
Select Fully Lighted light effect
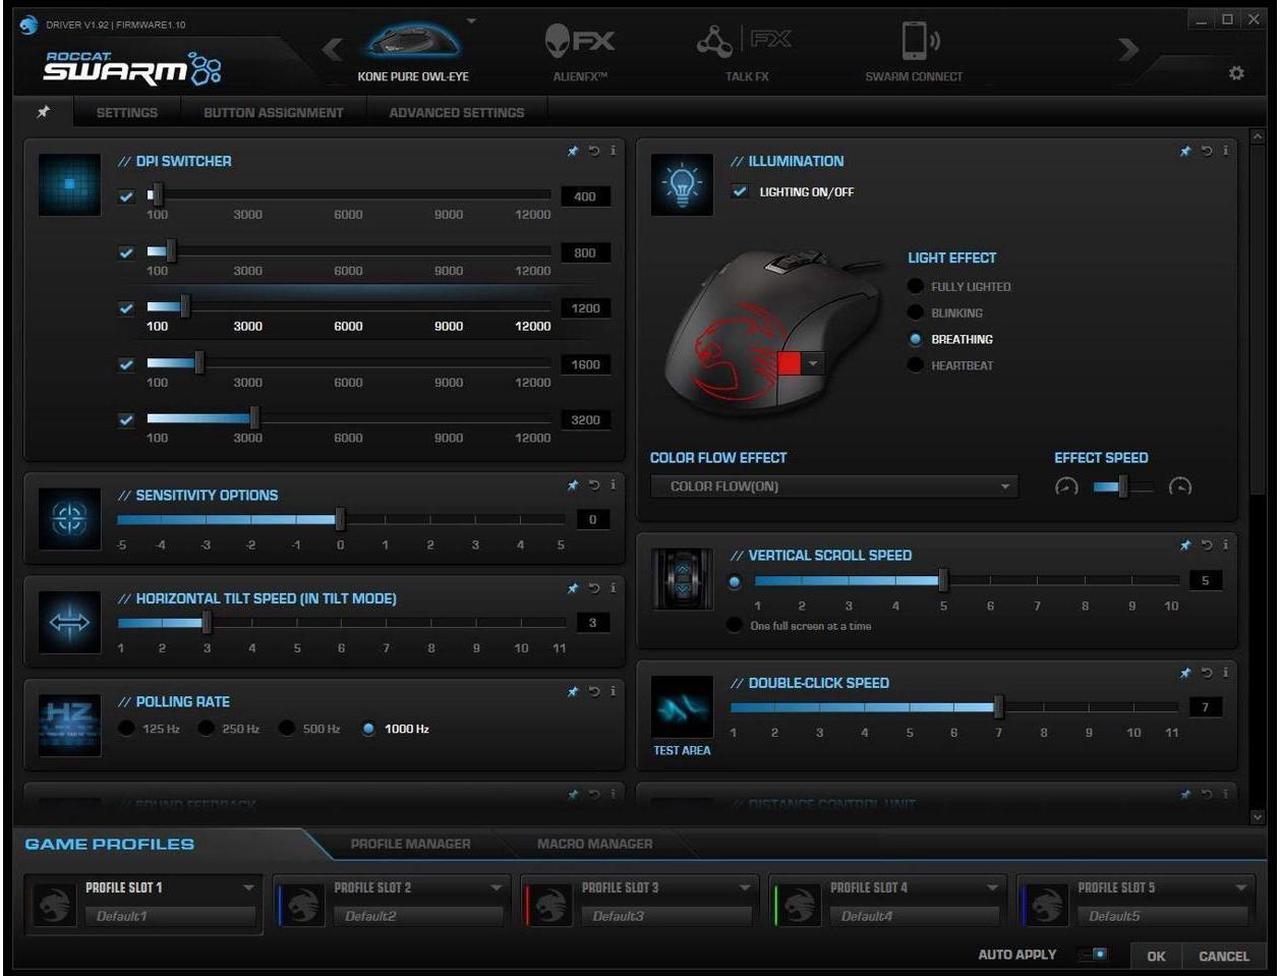pos(915,287)
